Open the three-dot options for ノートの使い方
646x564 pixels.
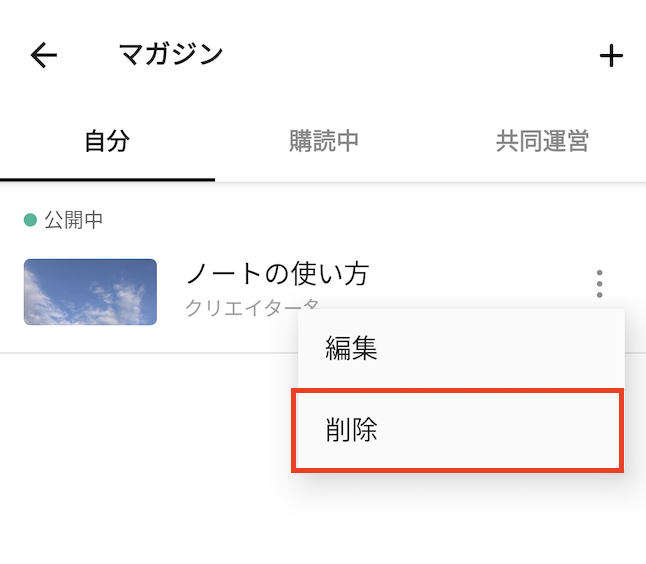(599, 284)
